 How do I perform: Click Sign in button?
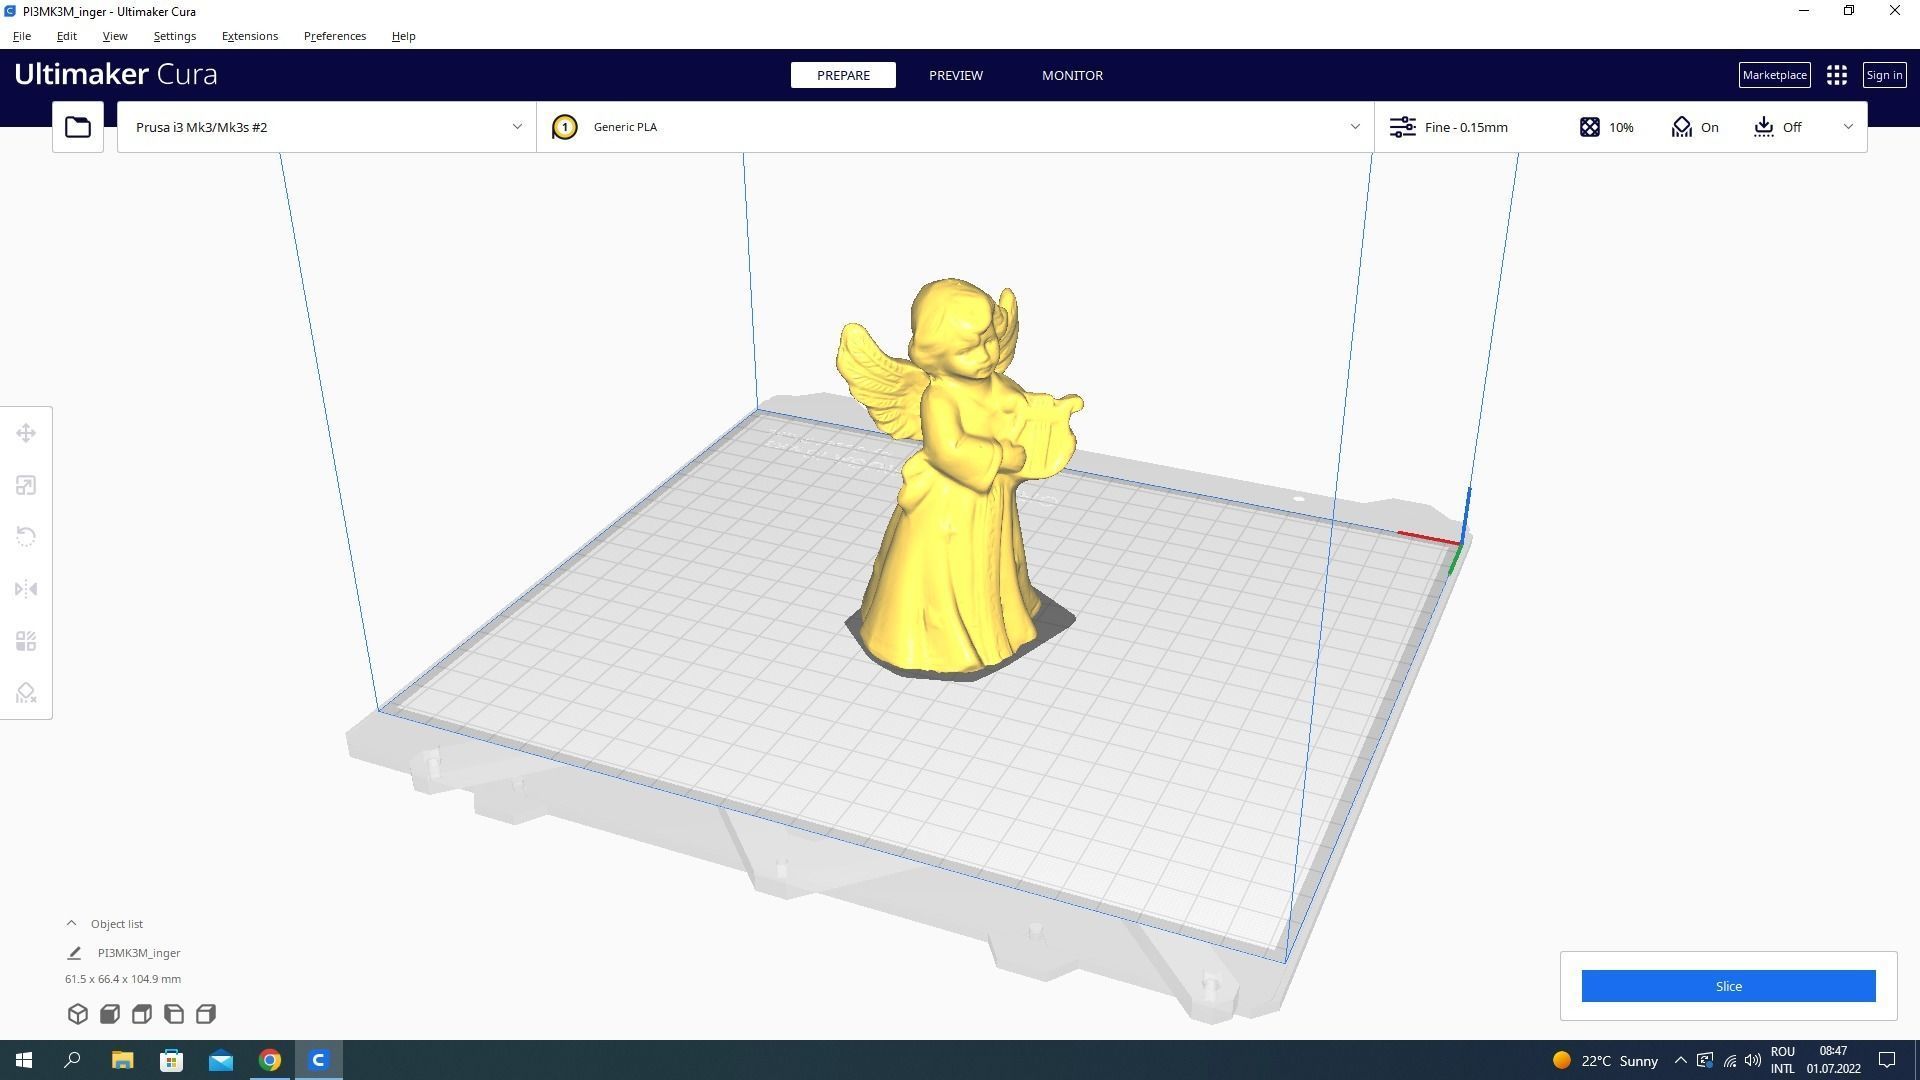[x=1884, y=75]
